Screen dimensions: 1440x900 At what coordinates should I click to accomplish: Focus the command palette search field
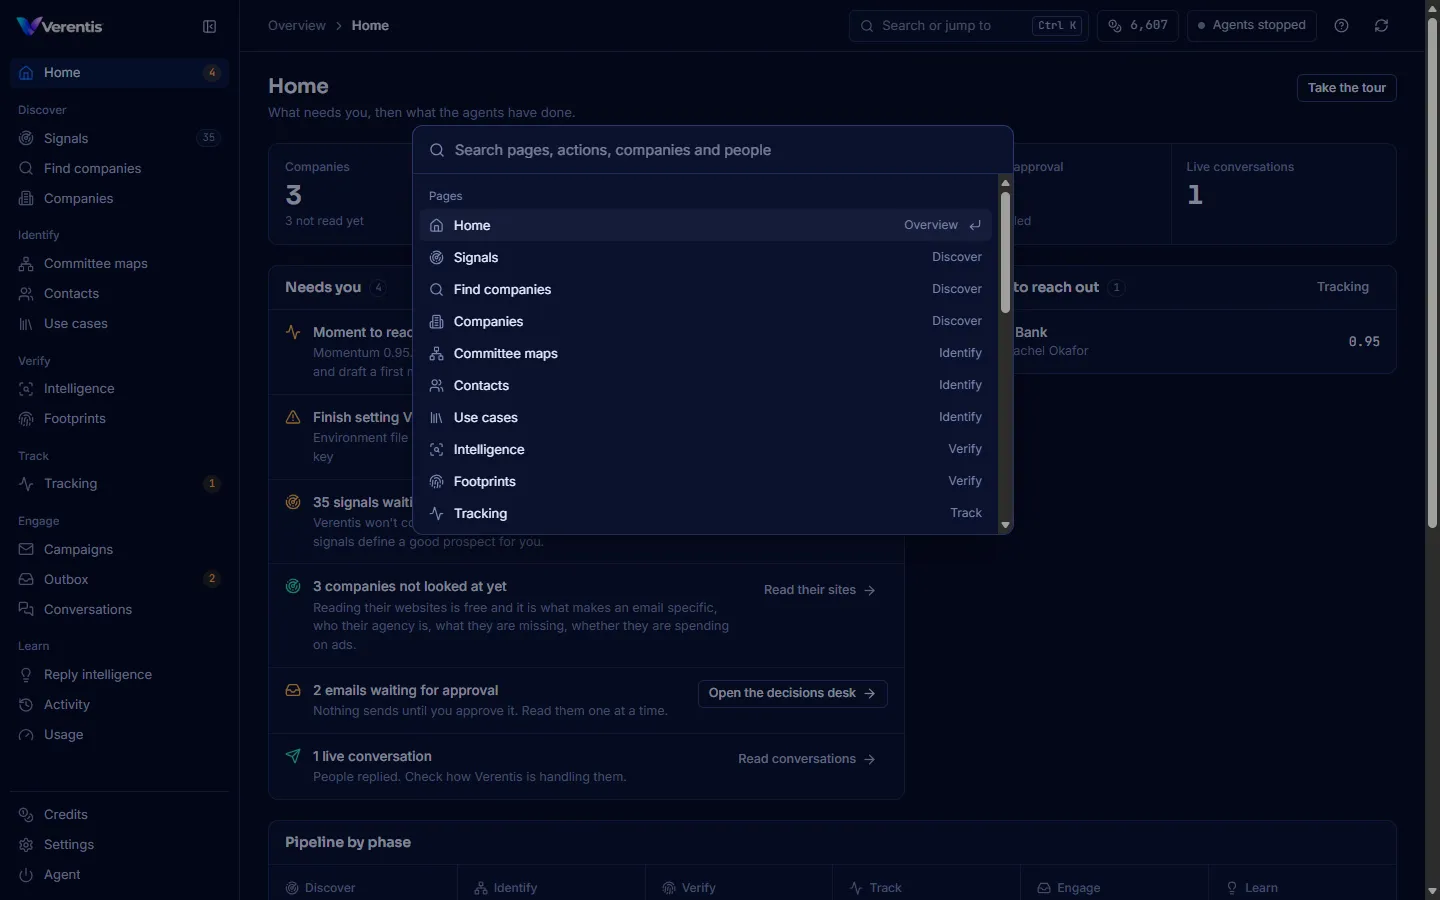(x=713, y=150)
